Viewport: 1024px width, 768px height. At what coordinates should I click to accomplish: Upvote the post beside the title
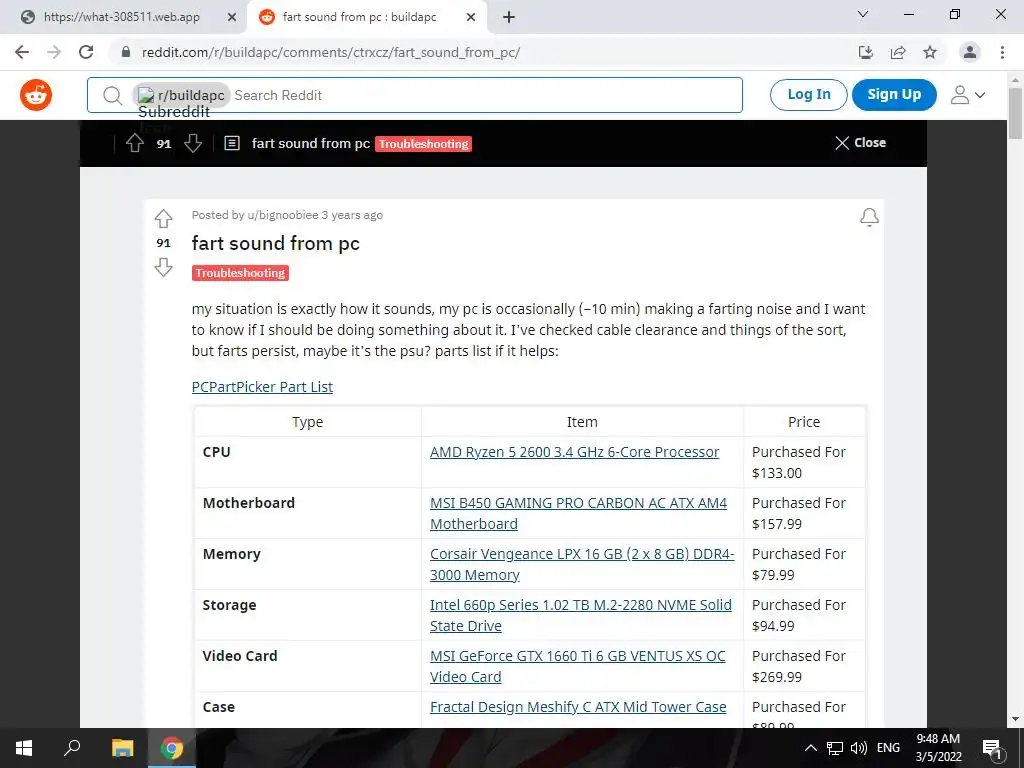[163, 218]
